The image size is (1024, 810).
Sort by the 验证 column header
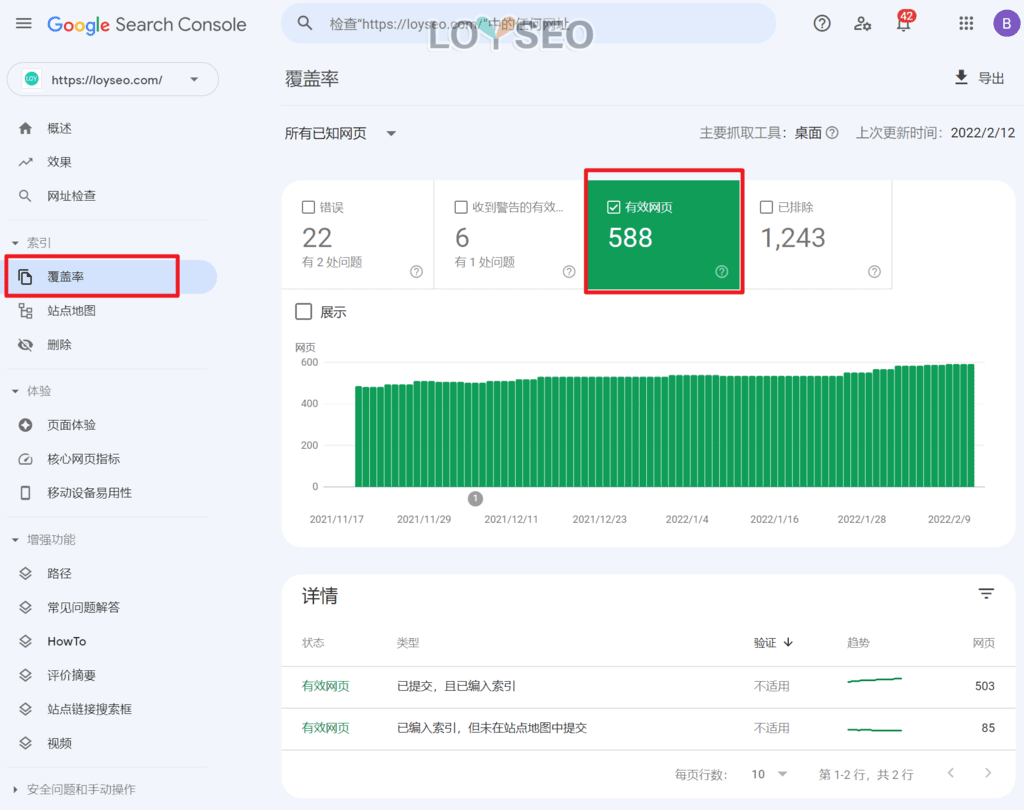773,643
